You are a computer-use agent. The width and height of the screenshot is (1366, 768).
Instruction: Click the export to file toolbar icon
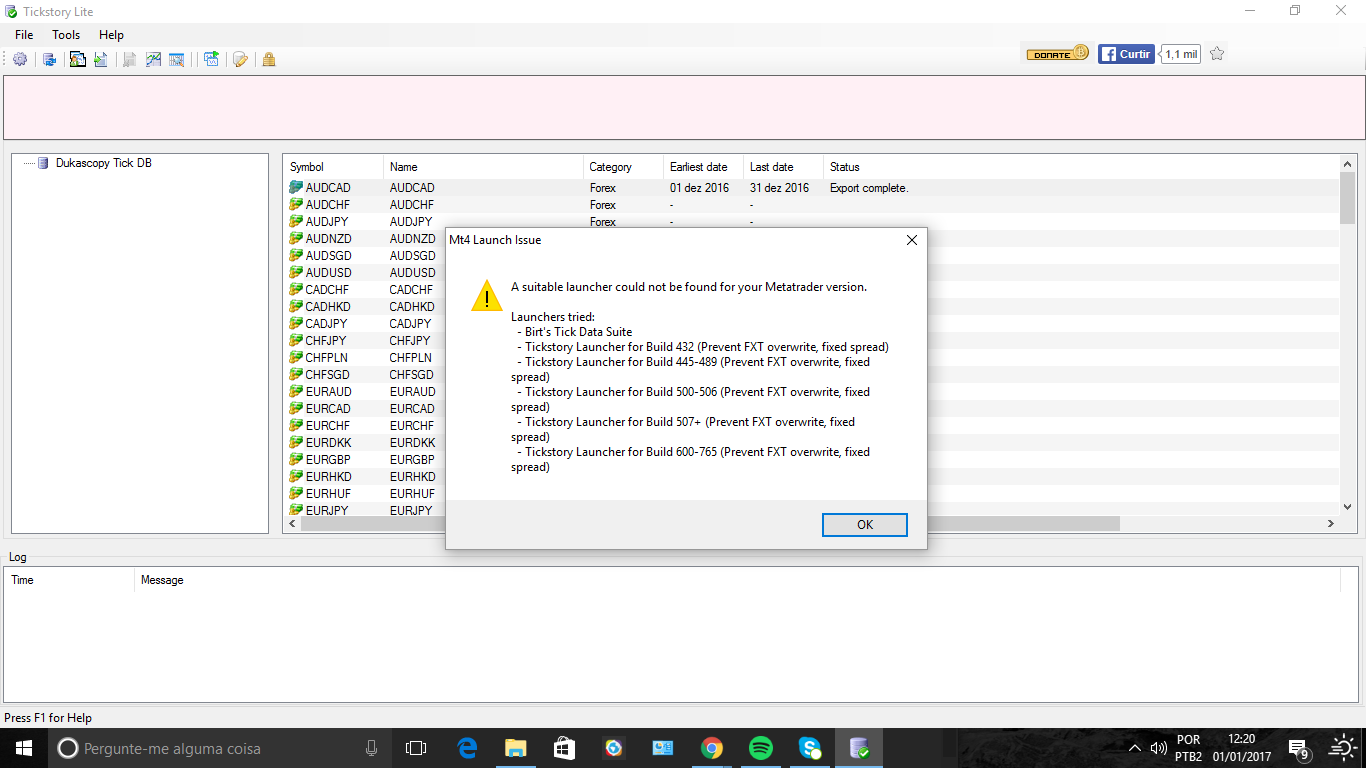[x=101, y=59]
